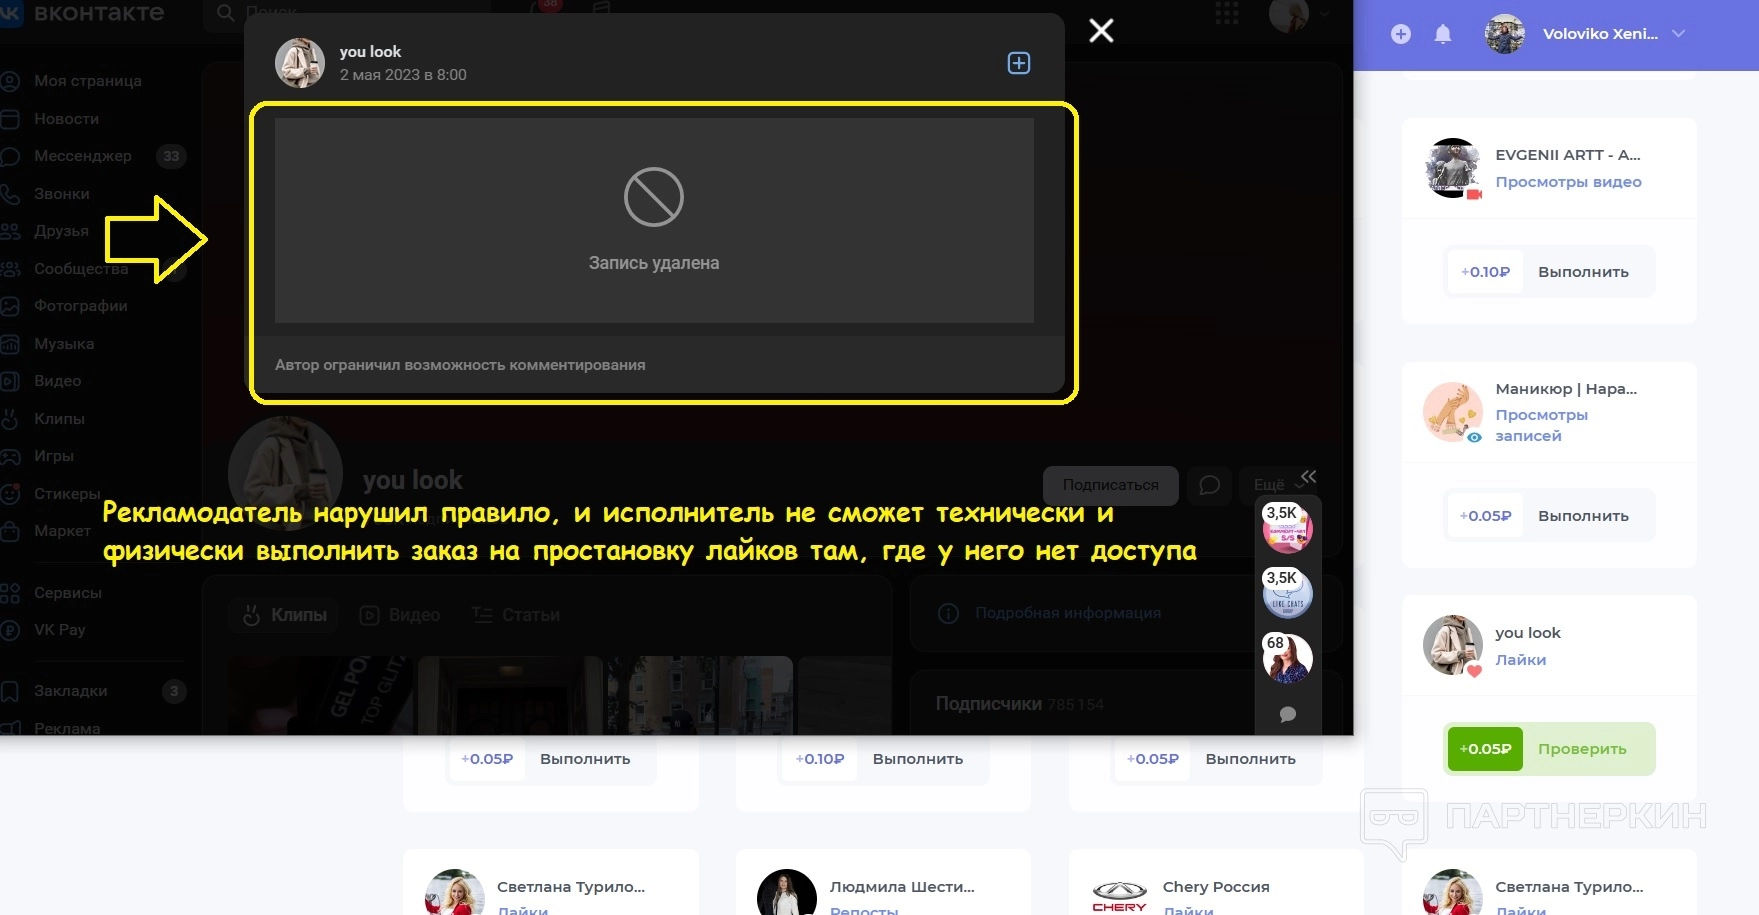This screenshot has height=915, width=1759.
Task: Click Проверить on the you look task
Action: point(1582,749)
